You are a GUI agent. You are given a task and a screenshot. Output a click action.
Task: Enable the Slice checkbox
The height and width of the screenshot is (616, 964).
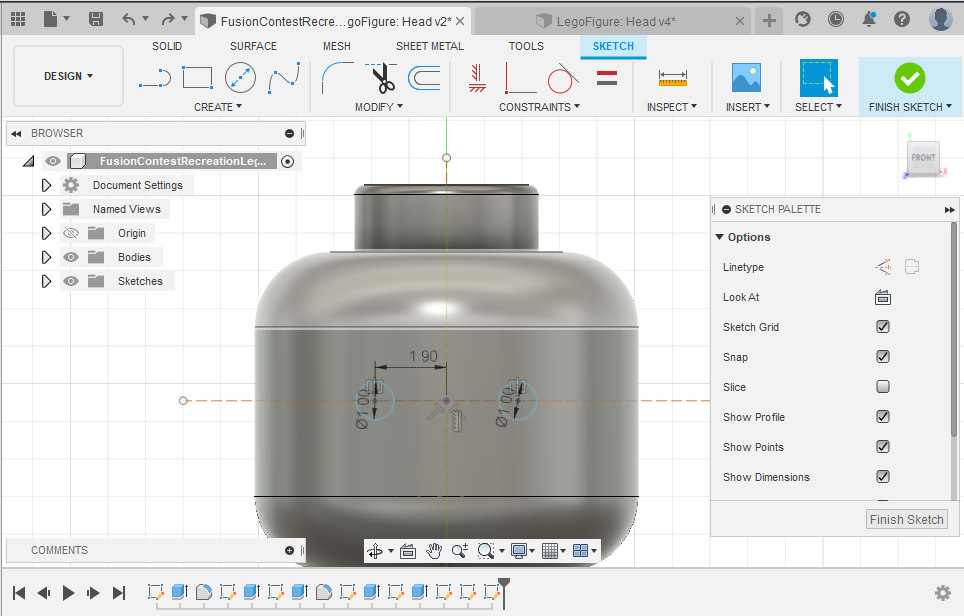tap(883, 387)
